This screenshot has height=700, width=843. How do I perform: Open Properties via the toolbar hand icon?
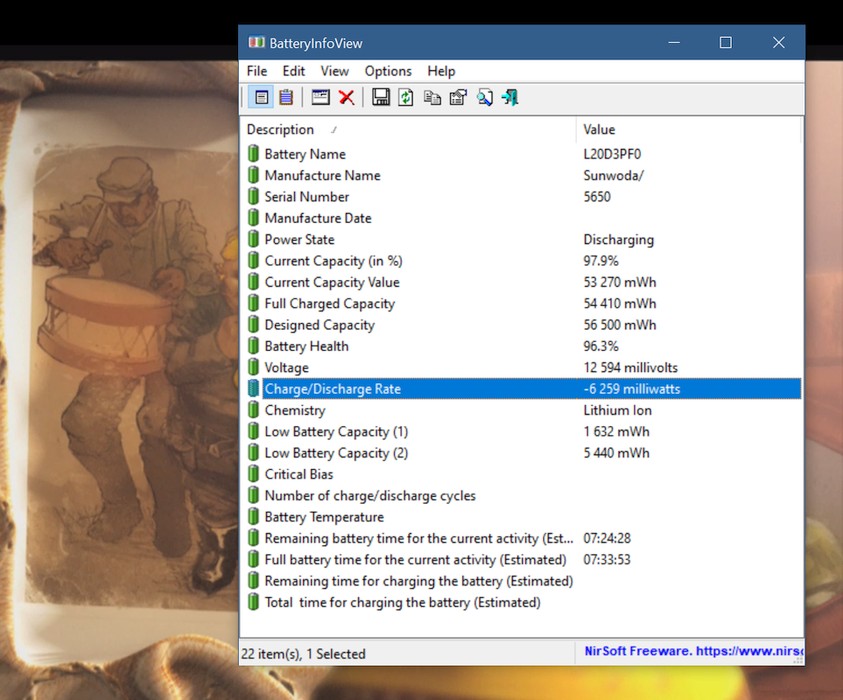pos(458,98)
